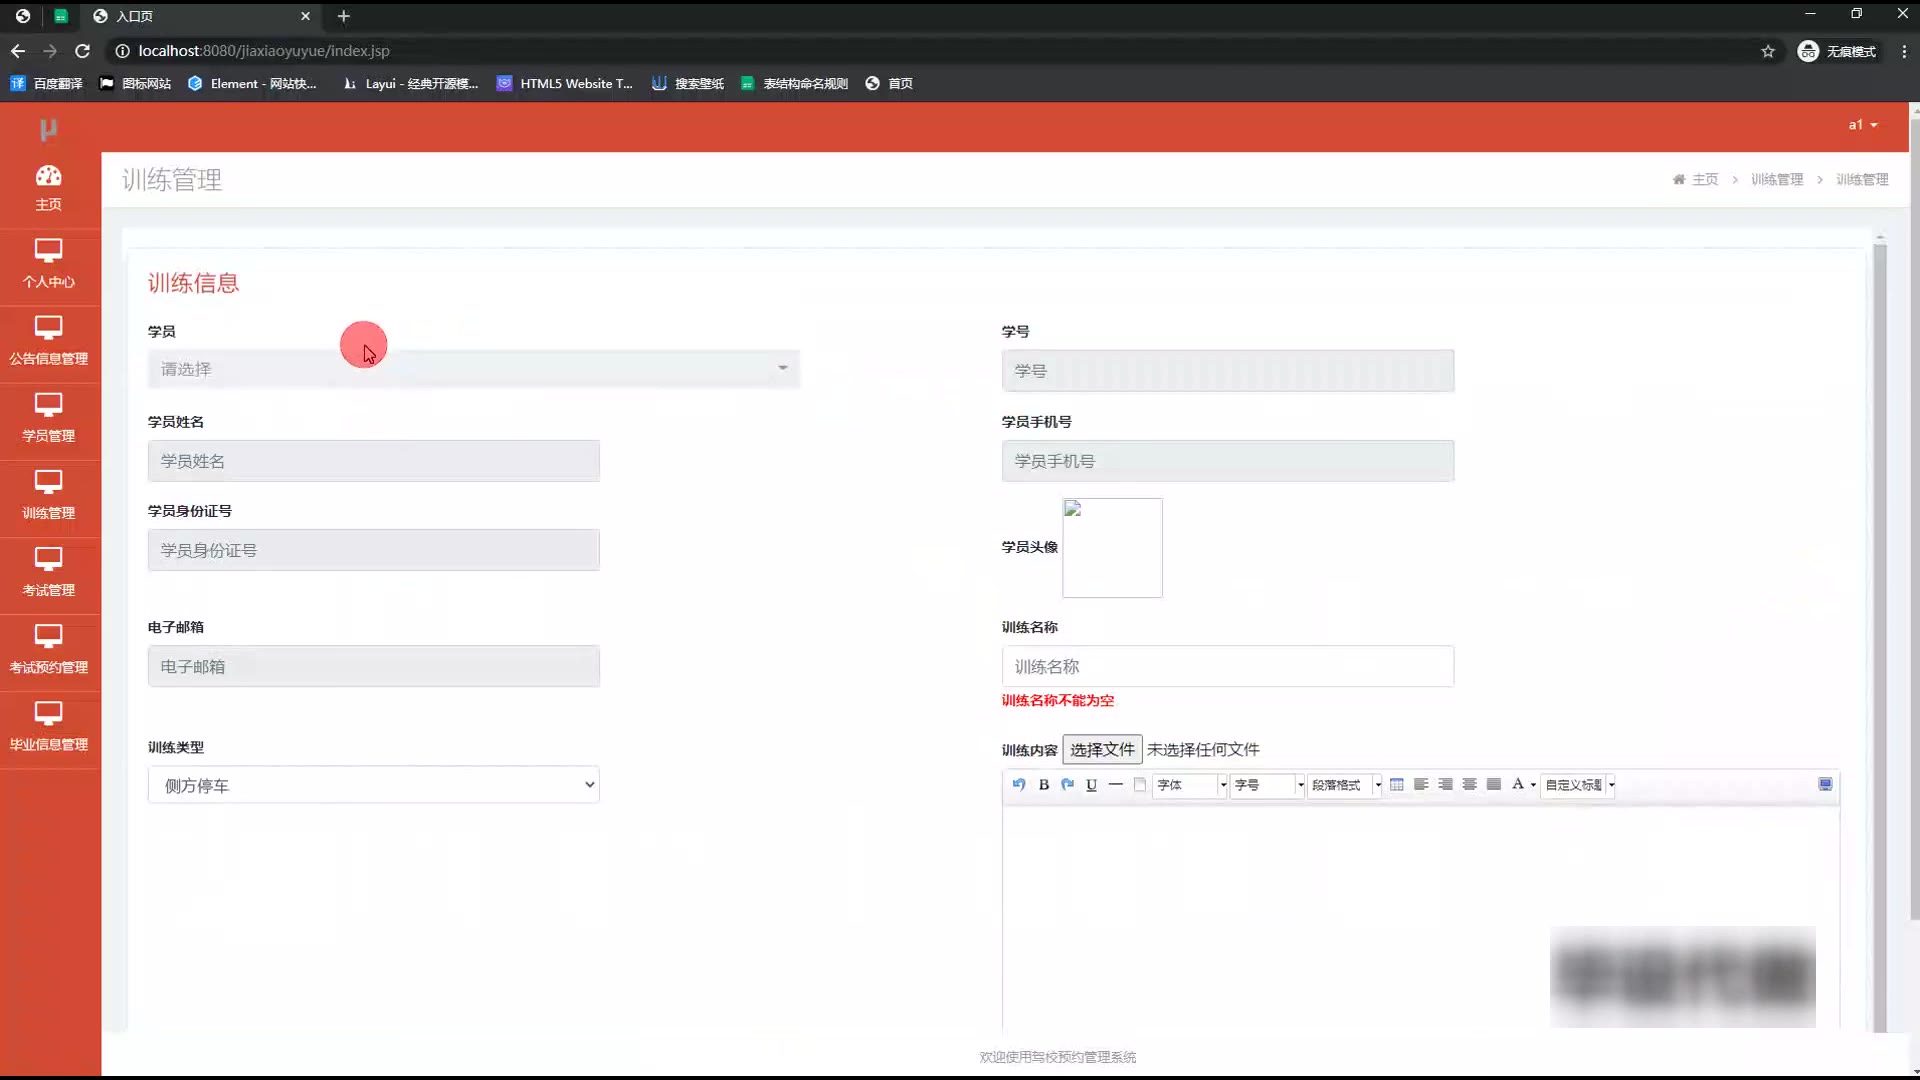Open the 首页 bookmark

tap(889, 84)
